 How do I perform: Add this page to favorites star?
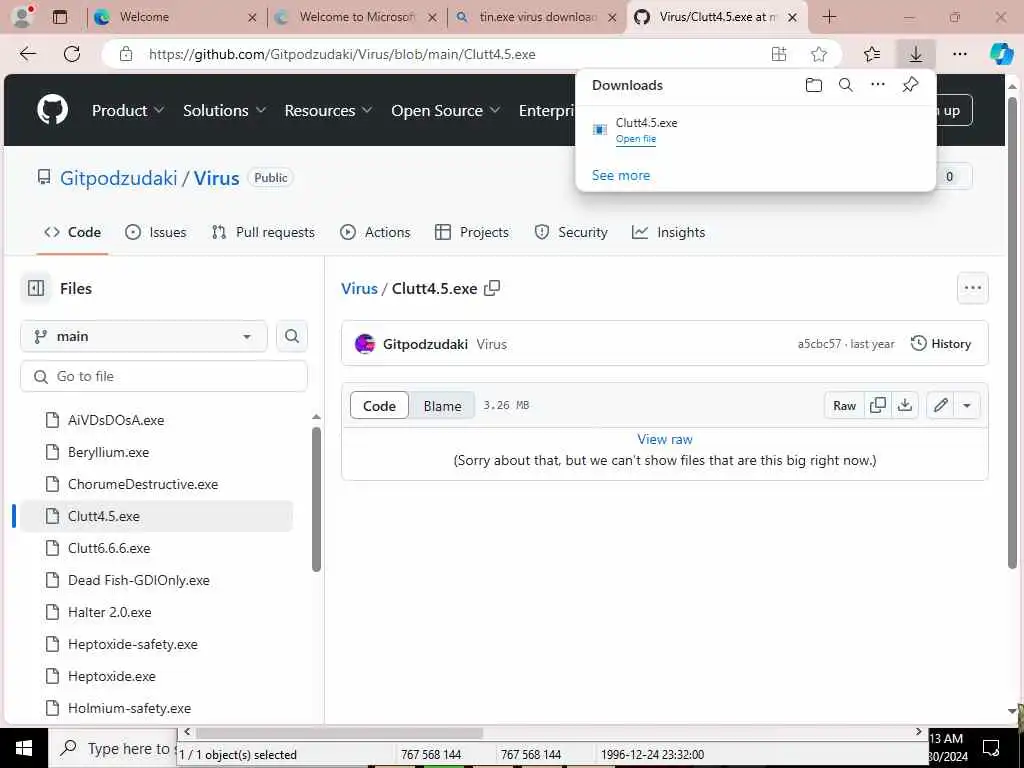[x=819, y=54]
